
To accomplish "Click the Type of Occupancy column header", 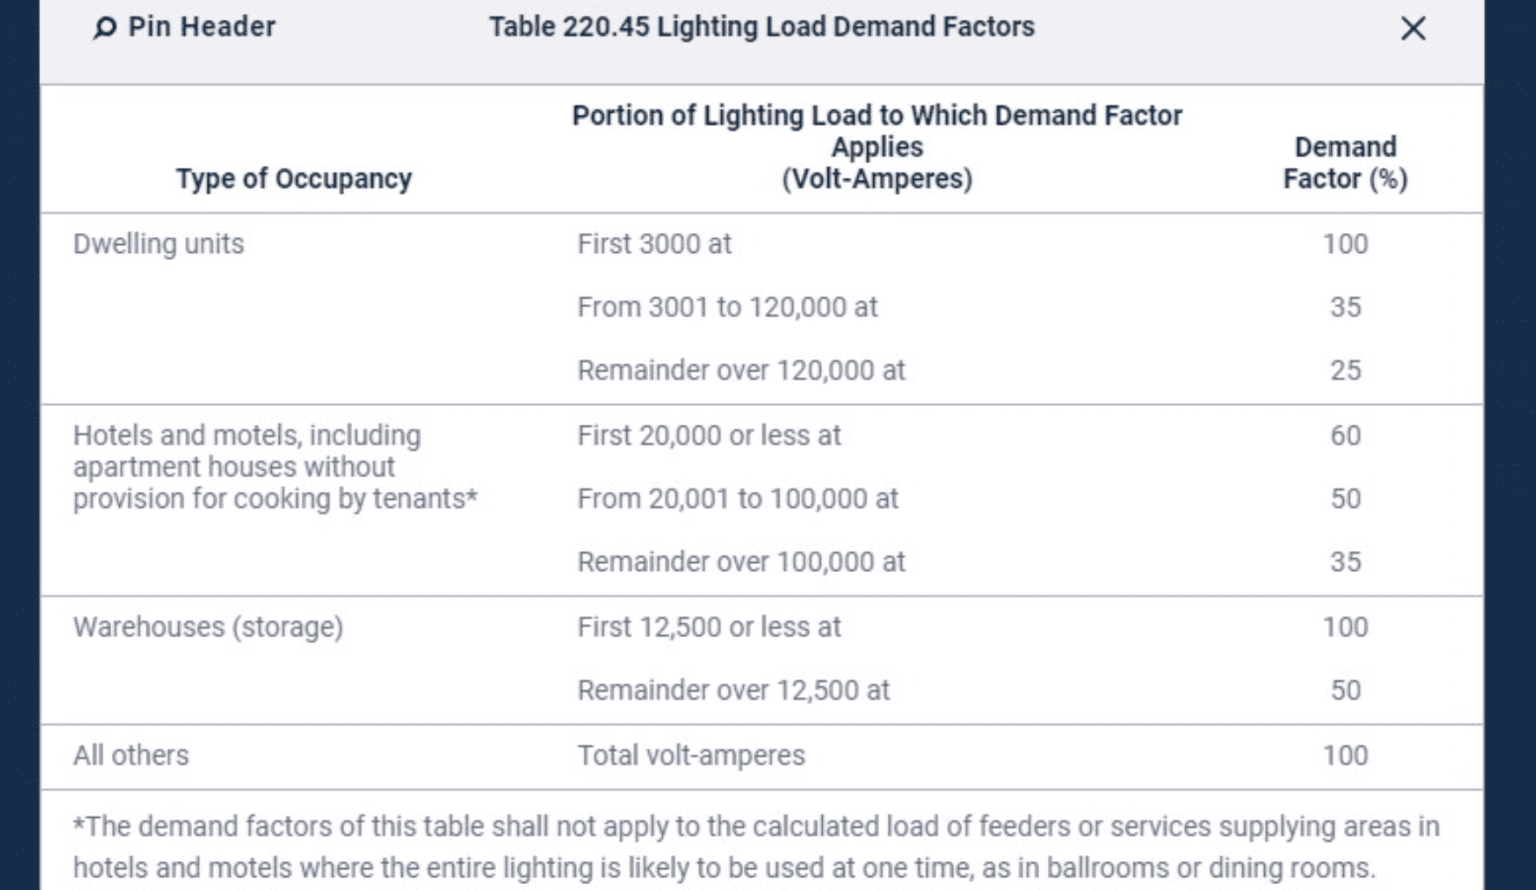I will [x=295, y=179].
